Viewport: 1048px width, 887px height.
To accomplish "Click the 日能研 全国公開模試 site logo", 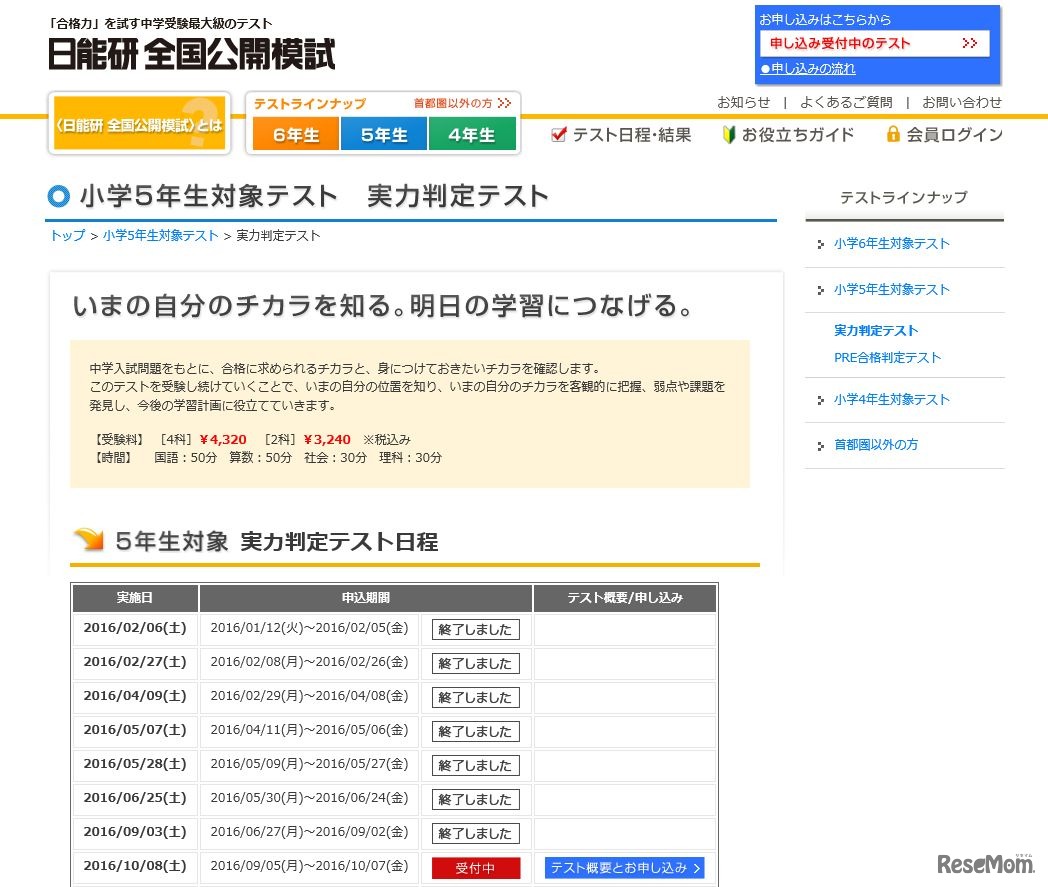I will (191, 54).
